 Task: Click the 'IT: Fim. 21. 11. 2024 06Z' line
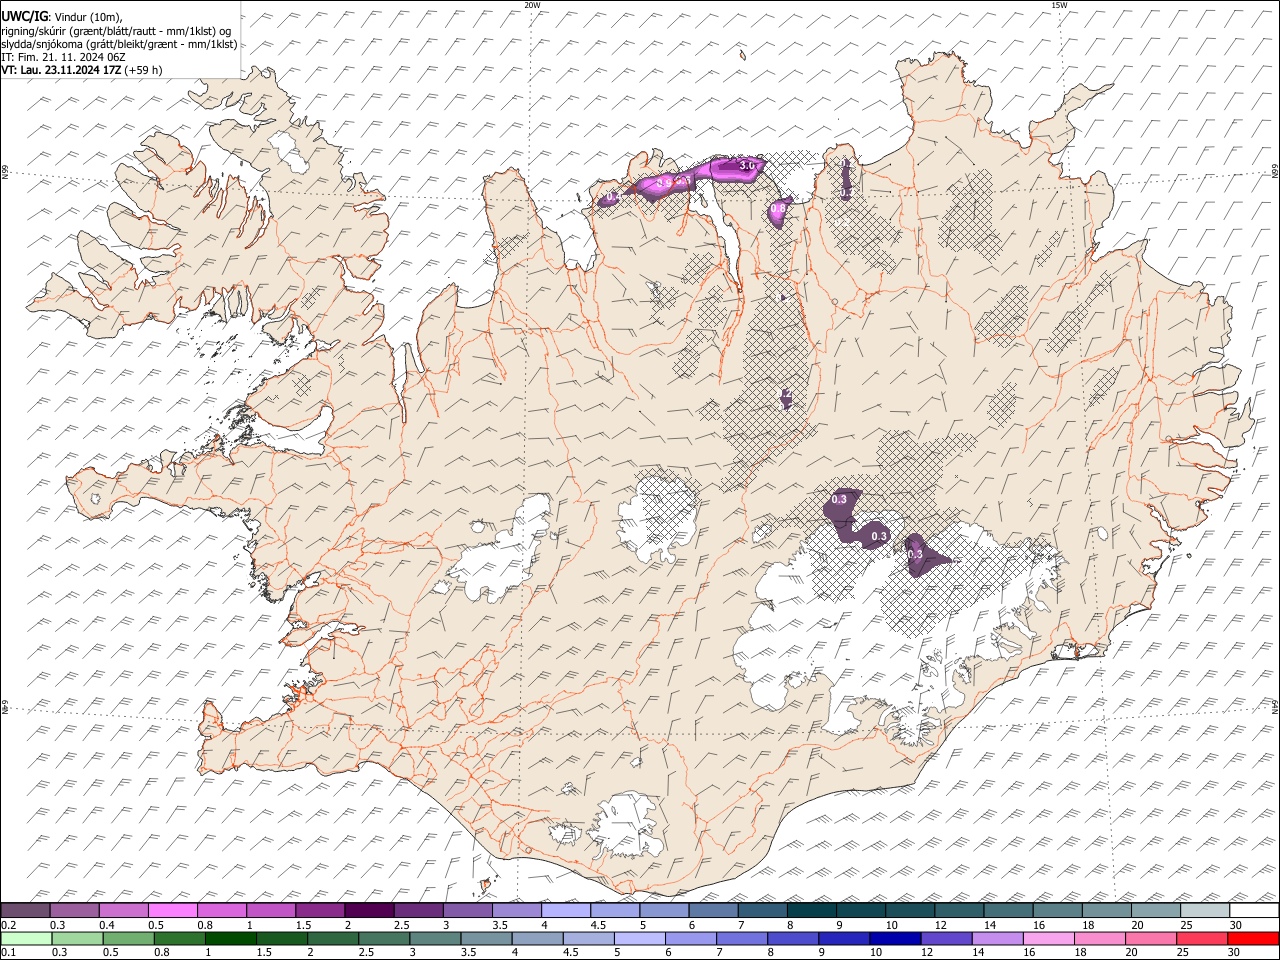pyautogui.click(x=63, y=58)
